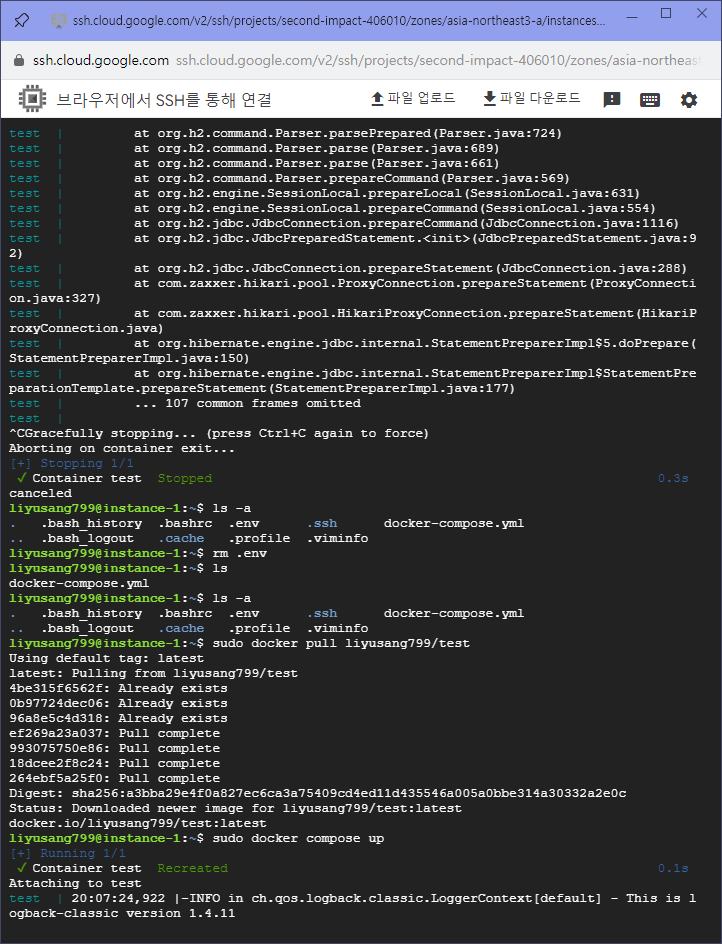722x944 pixels.
Task: Click the Parser.parsePrepared stack trace line
Action: pos(347,134)
